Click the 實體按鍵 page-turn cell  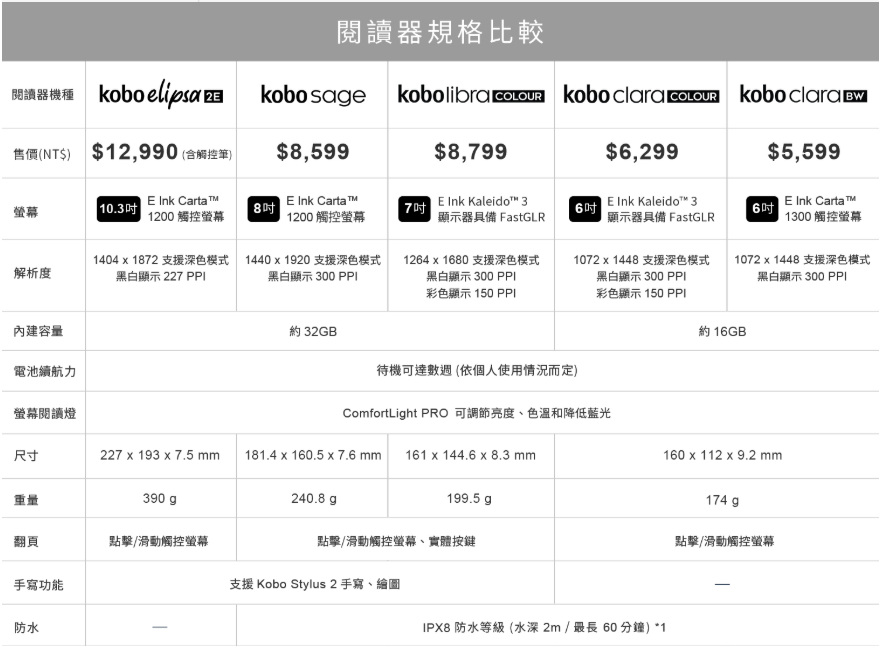(x=397, y=541)
